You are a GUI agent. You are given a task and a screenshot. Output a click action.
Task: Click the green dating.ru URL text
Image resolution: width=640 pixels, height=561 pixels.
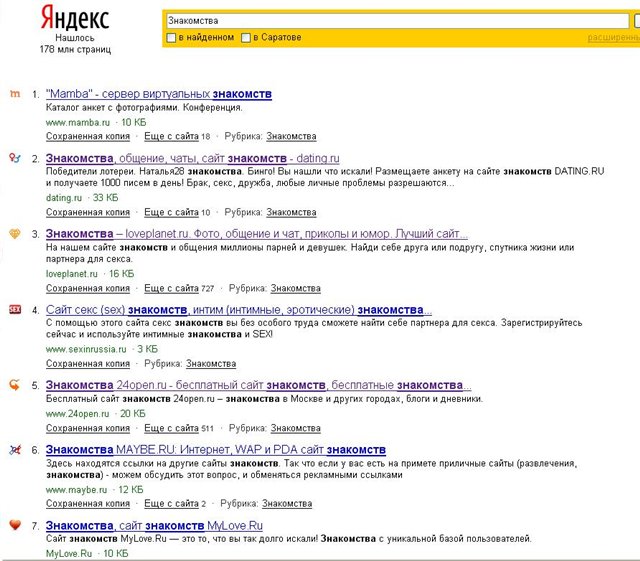tap(64, 198)
